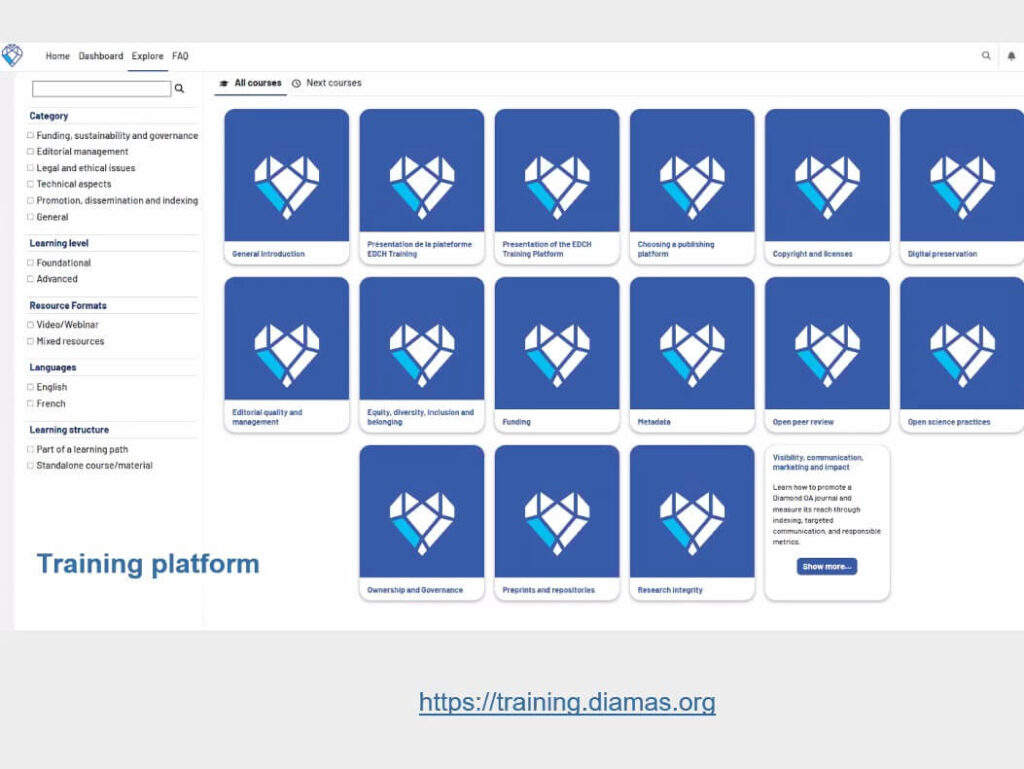The image size is (1024, 769).
Task: Open the Open science practices card
Action: [962, 354]
